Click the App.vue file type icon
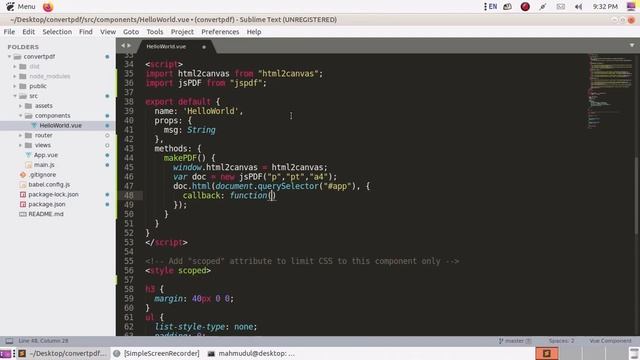 (28, 155)
